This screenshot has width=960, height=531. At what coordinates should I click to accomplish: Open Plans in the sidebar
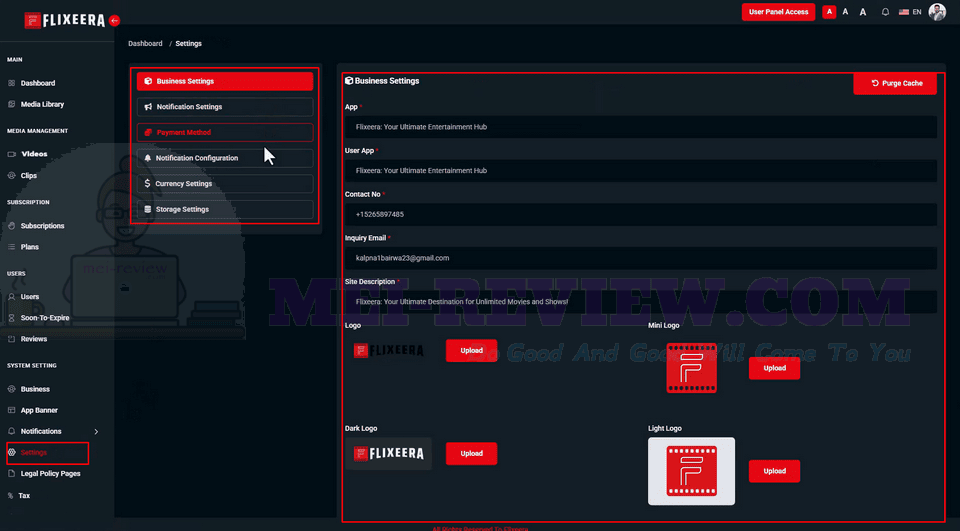click(29, 247)
